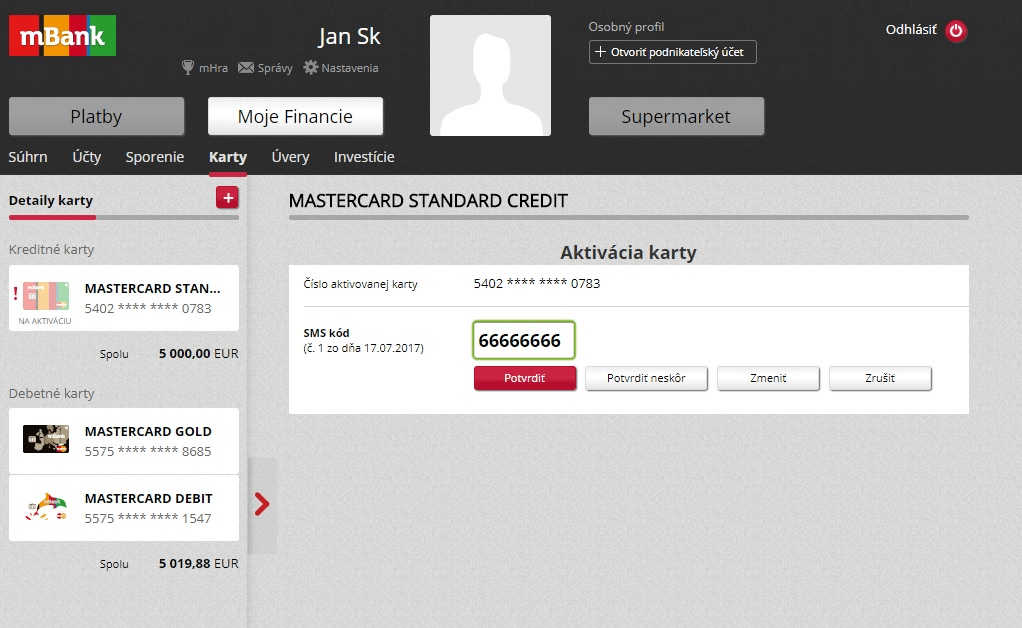Open Správy envelope icon

point(246,67)
